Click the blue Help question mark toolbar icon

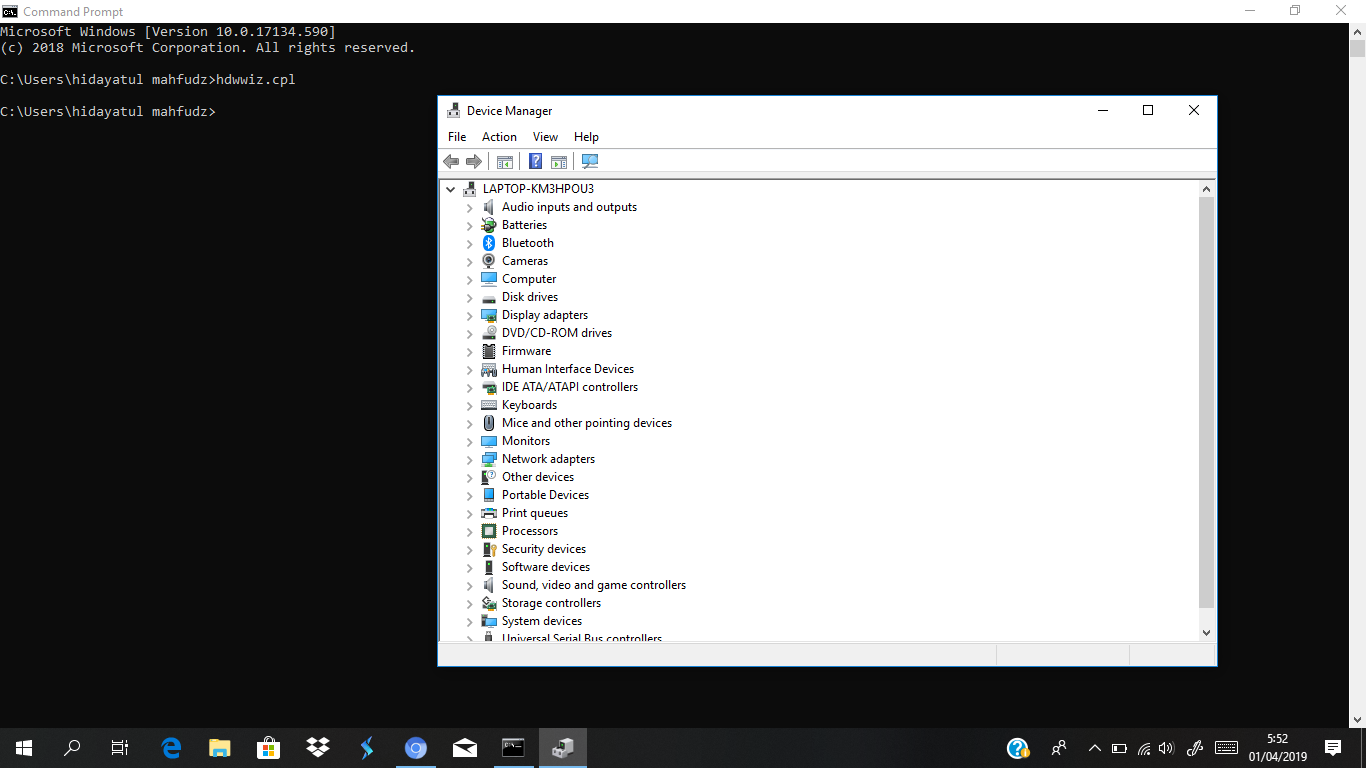coord(536,161)
